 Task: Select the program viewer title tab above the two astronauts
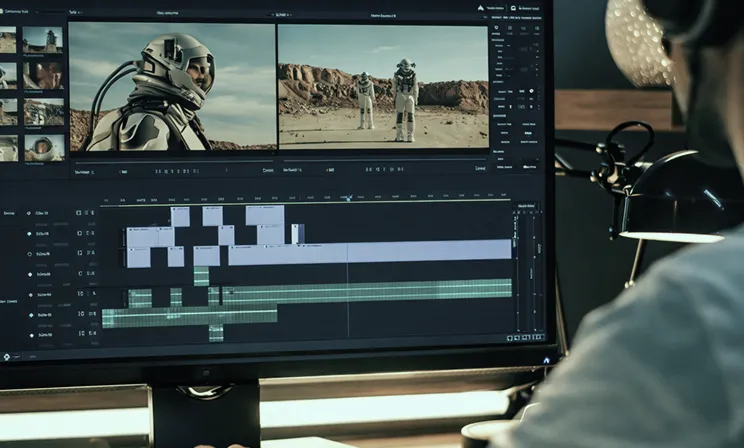tap(383, 15)
